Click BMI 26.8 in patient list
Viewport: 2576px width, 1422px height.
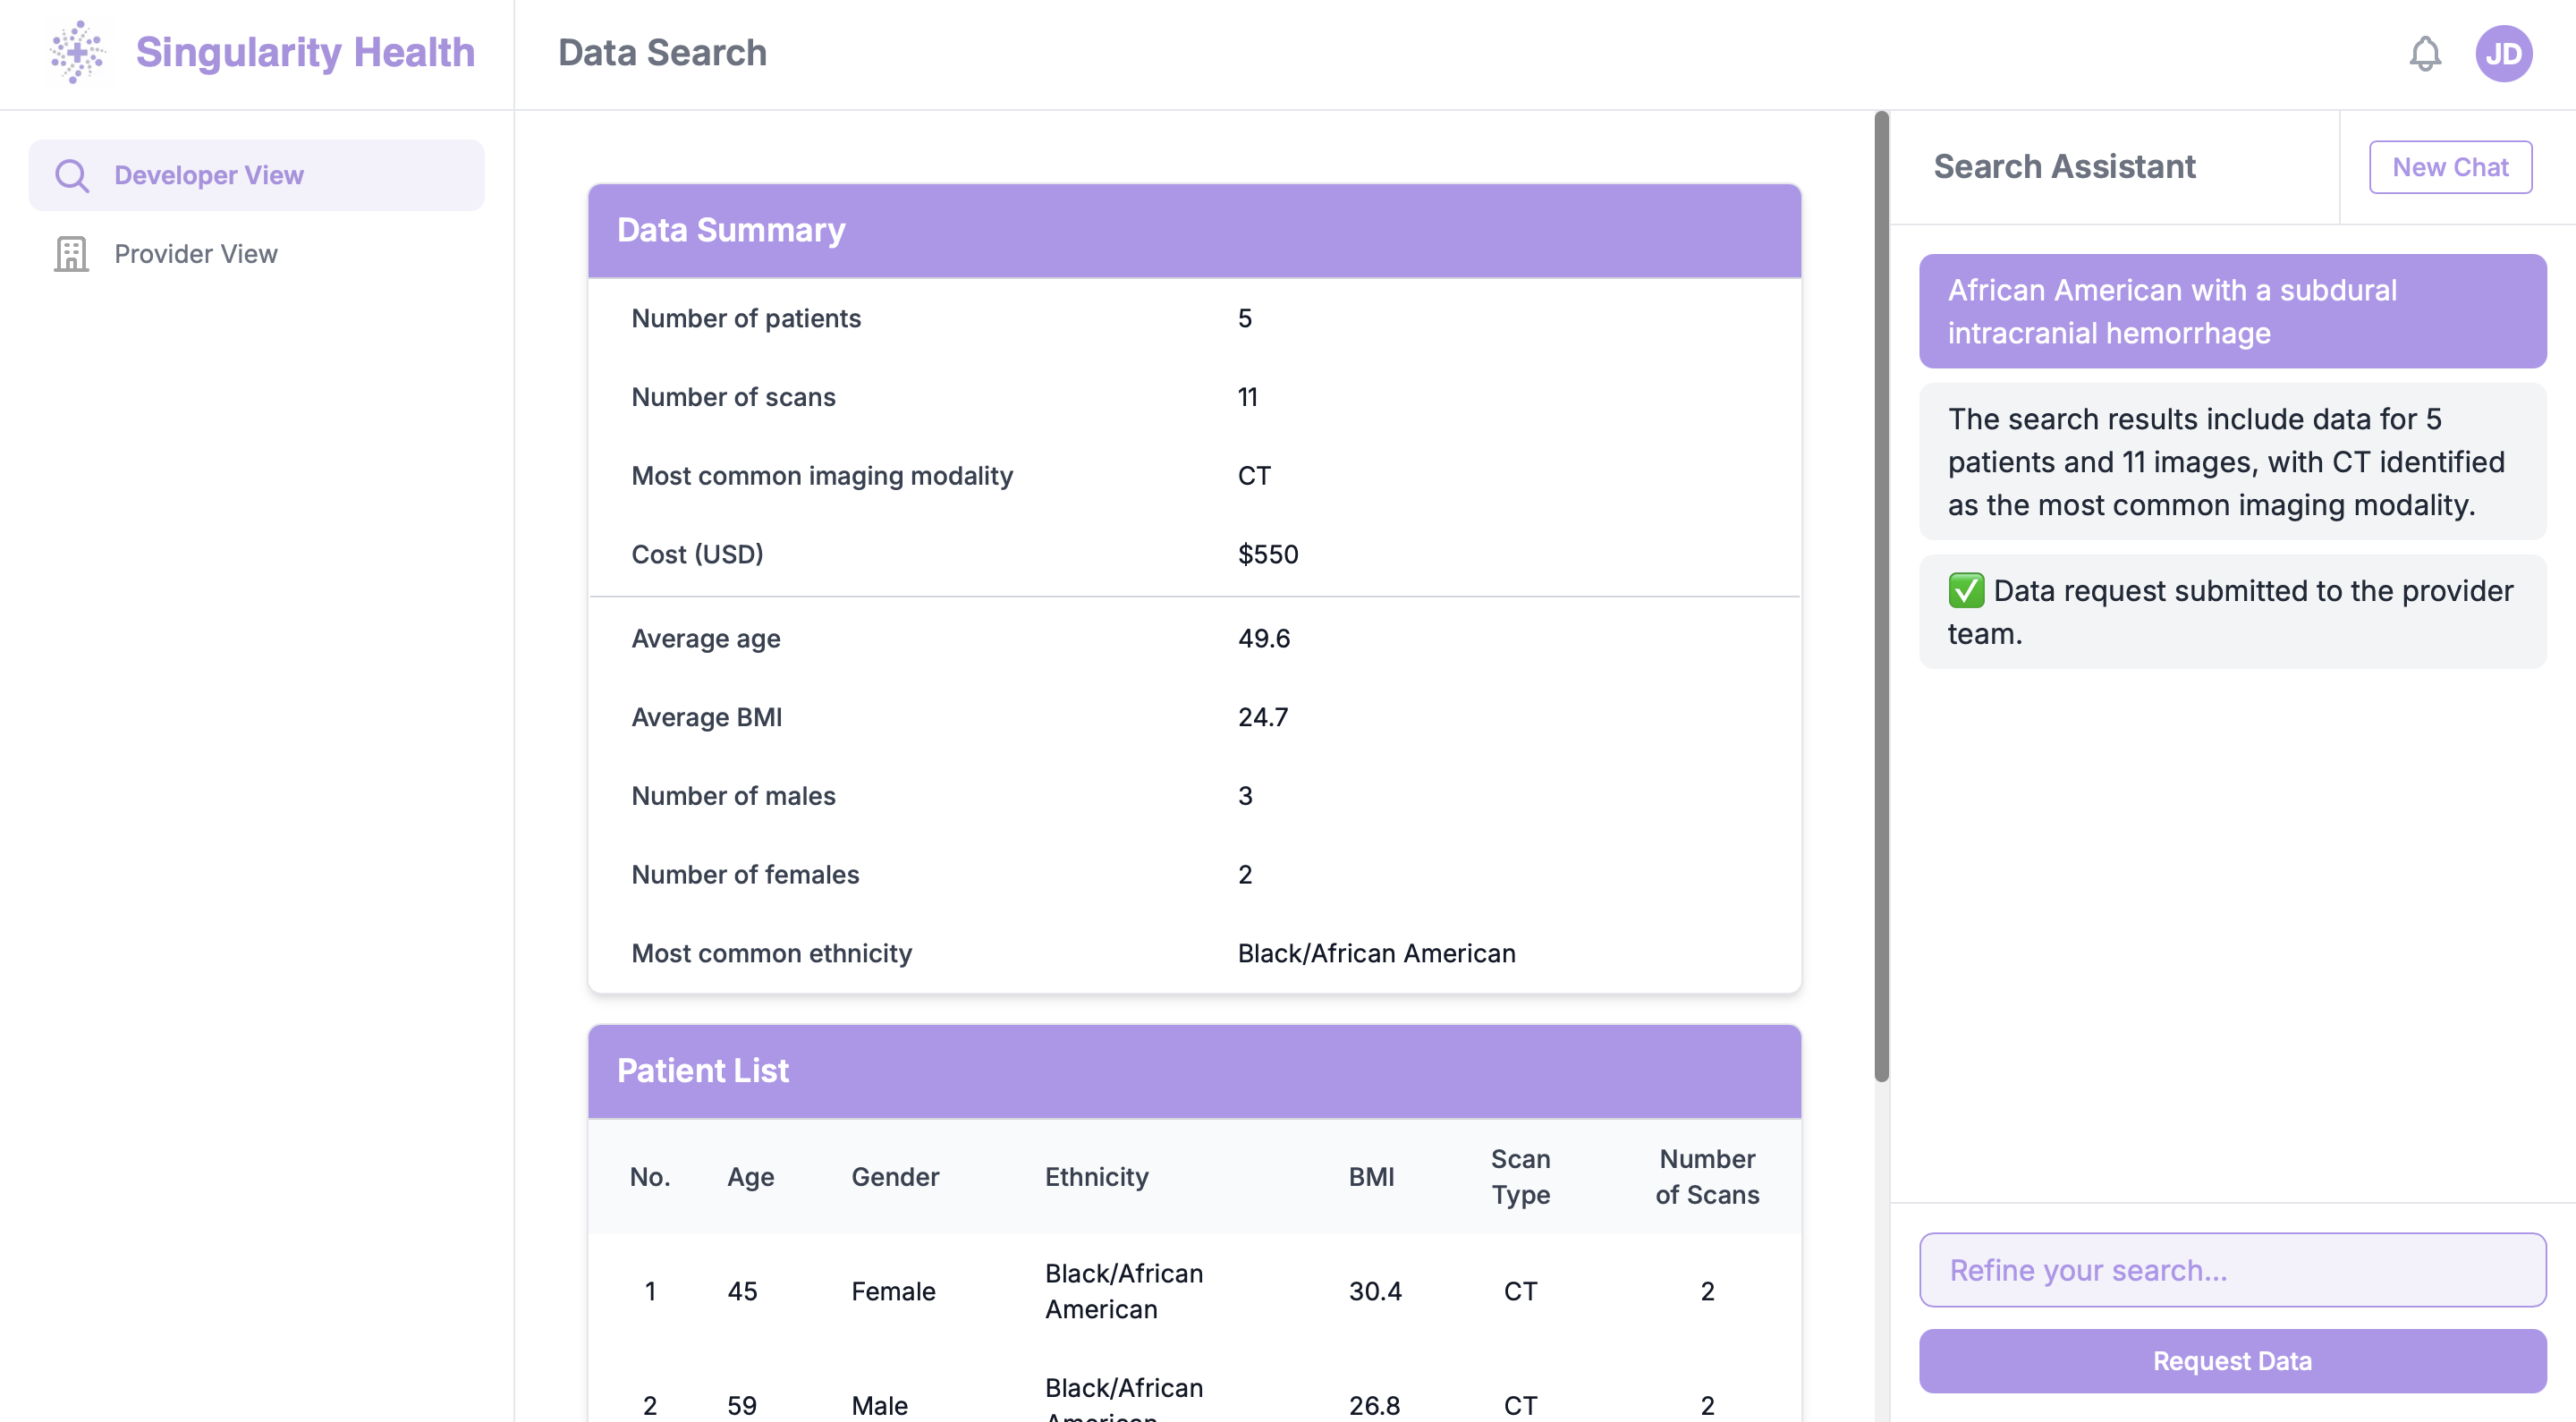point(1374,1405)
